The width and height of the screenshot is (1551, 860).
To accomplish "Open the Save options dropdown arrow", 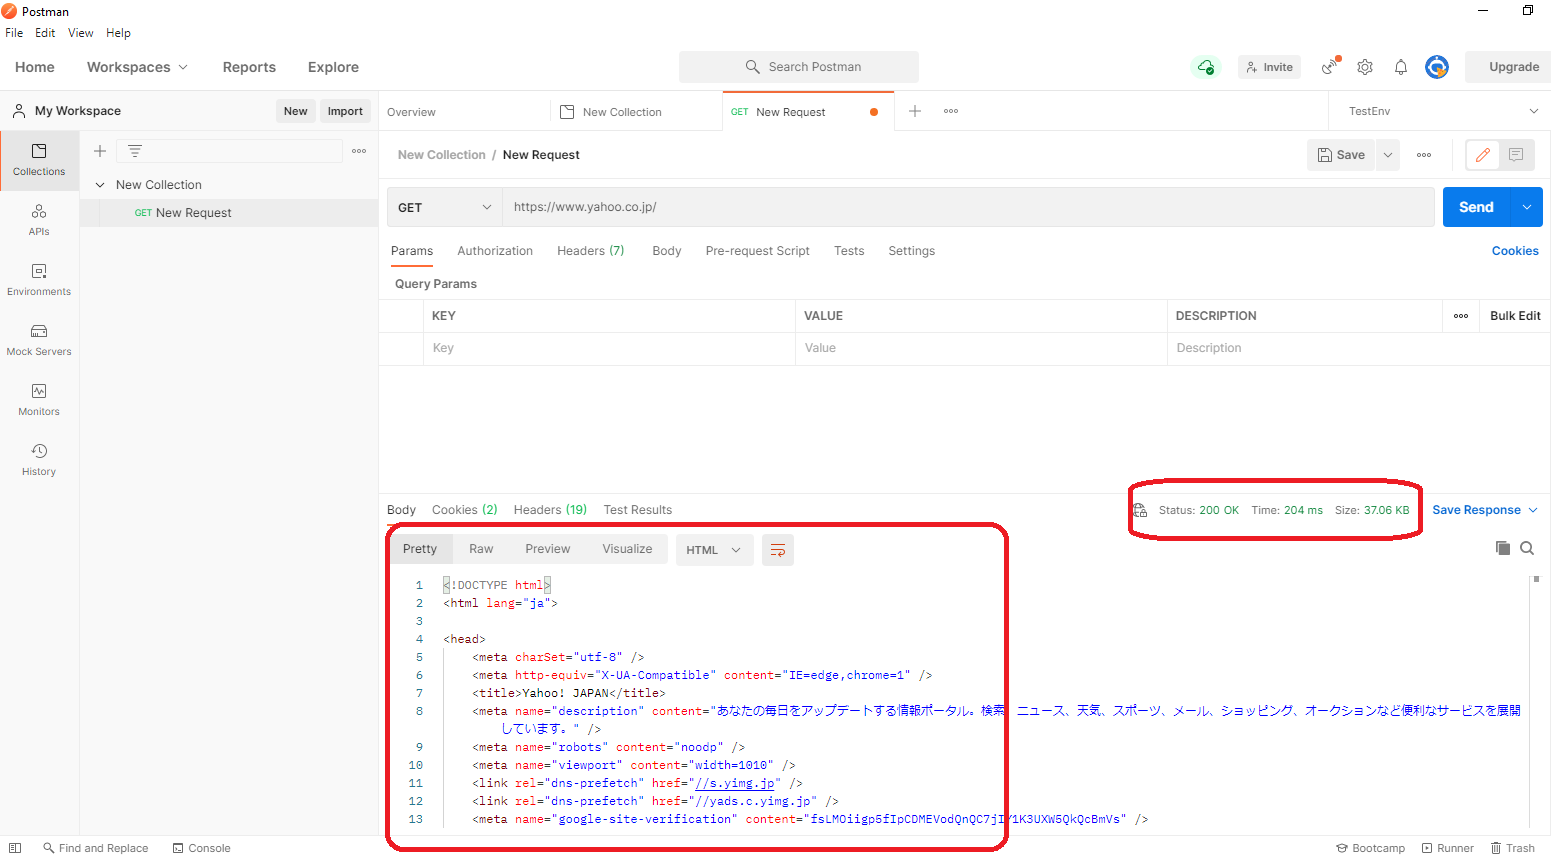I will click(x=1388, y=155).
